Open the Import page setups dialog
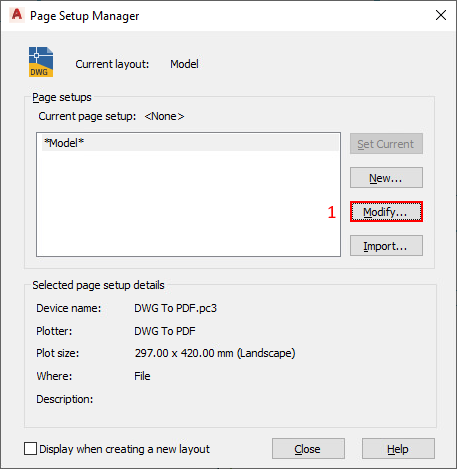 [386, 246]
